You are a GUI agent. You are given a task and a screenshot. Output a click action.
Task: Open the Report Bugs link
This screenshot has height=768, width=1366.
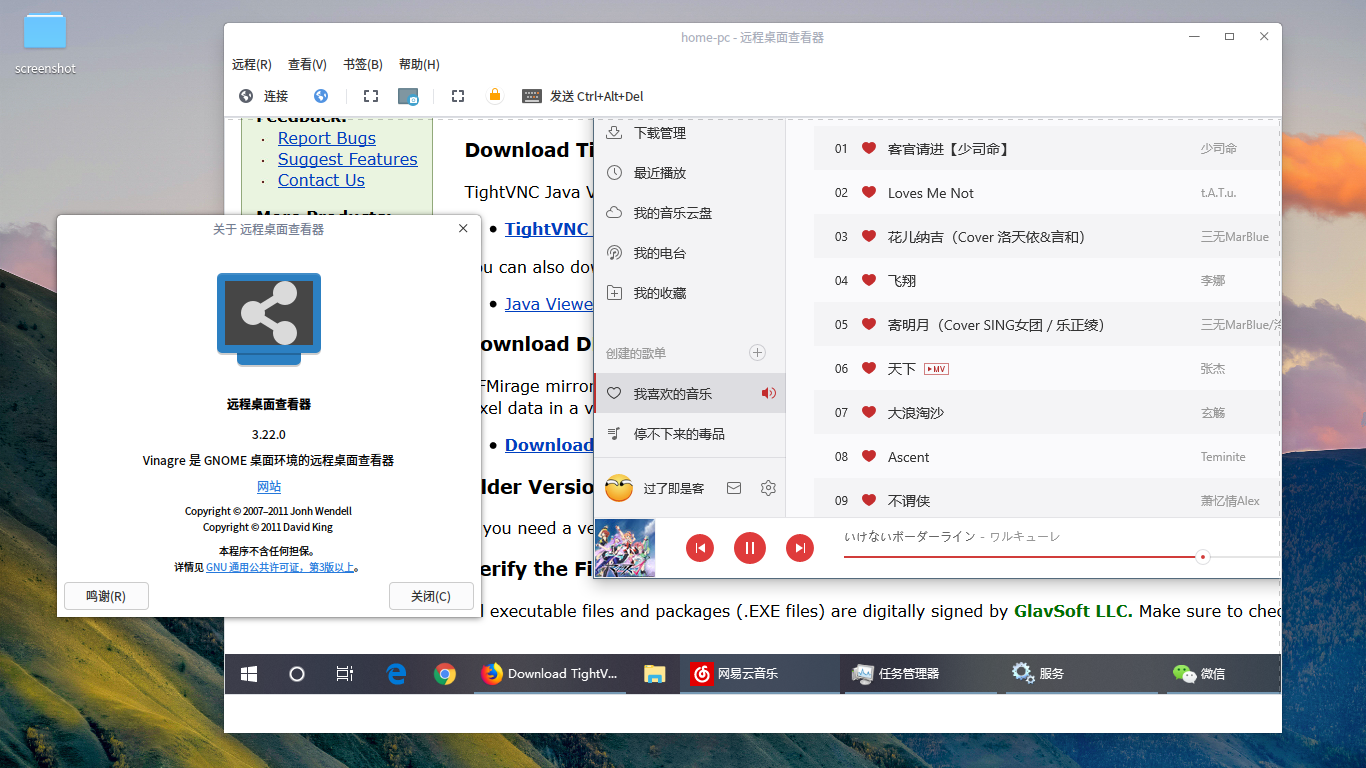[326, 138]
